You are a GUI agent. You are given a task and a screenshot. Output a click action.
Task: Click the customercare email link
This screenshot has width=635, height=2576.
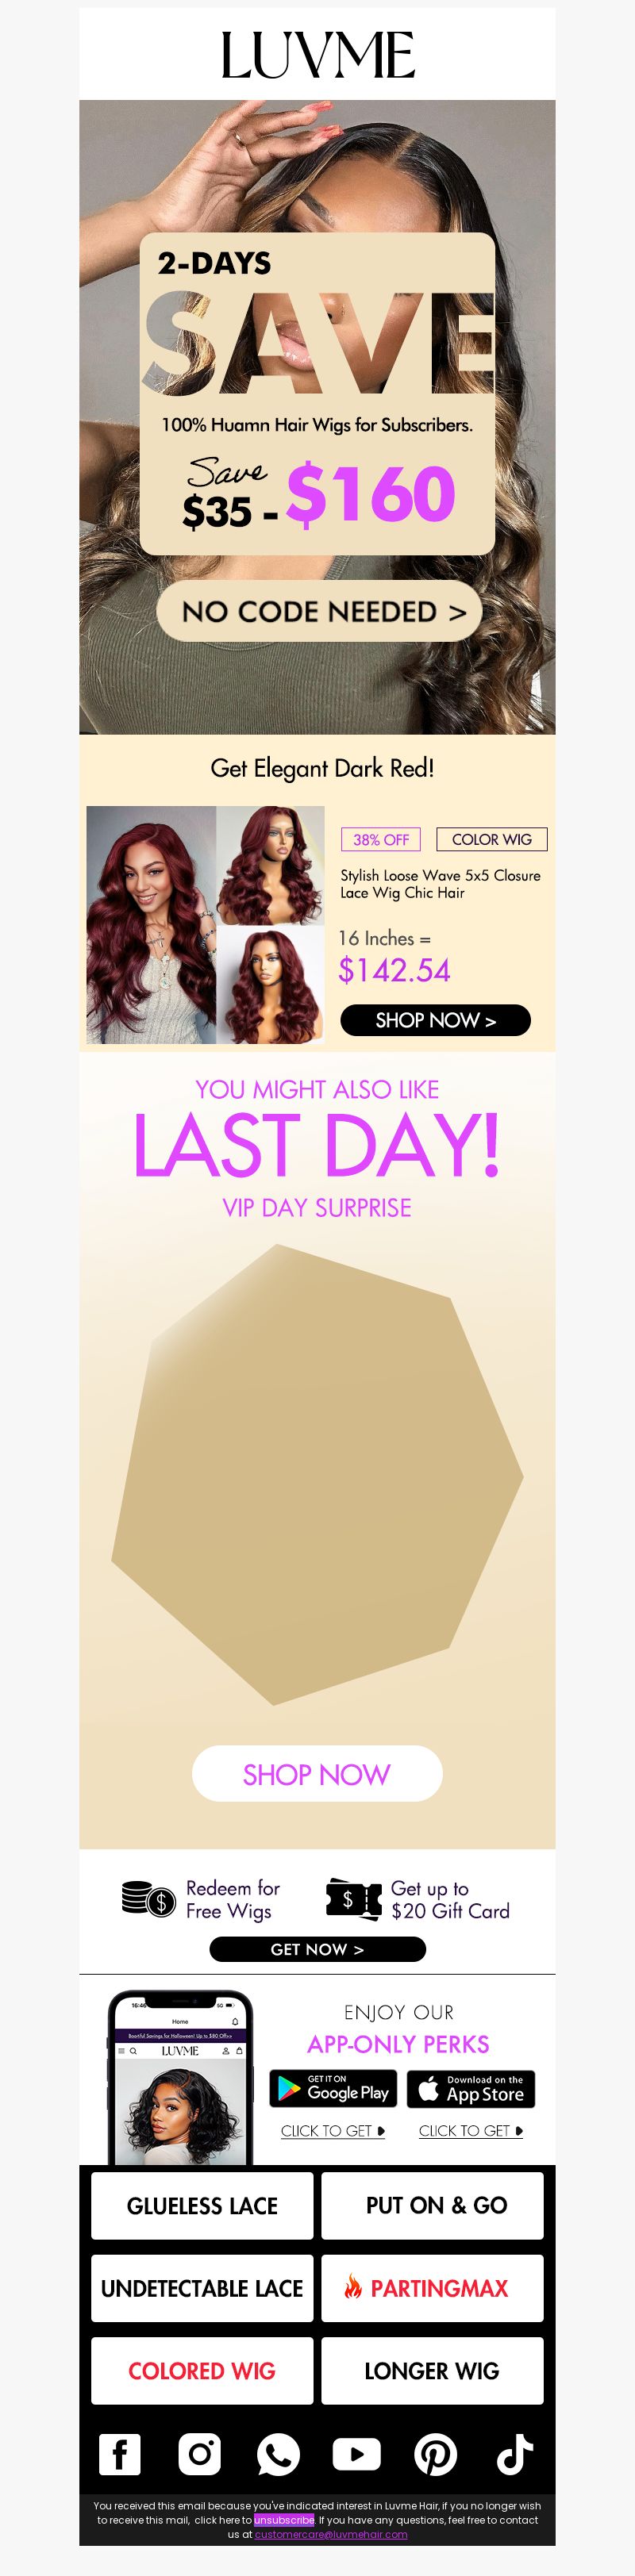point(331,2534)
